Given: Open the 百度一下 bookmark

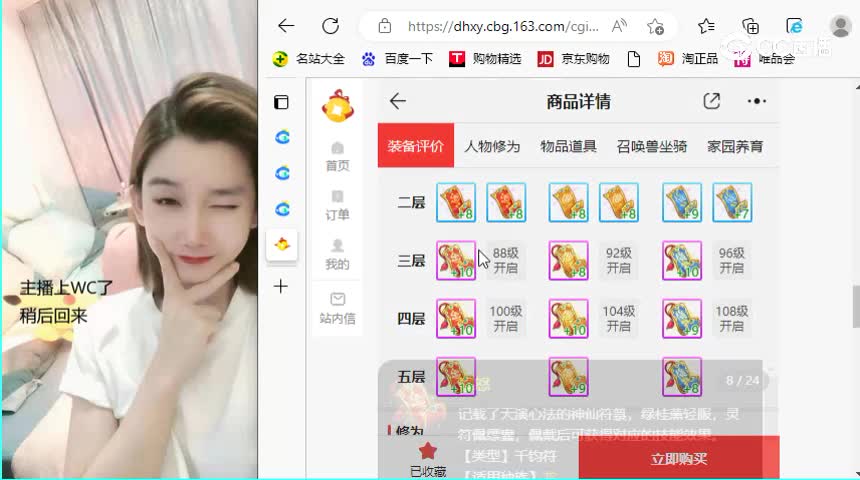Looking at the screenshot, I should (397, 59).
